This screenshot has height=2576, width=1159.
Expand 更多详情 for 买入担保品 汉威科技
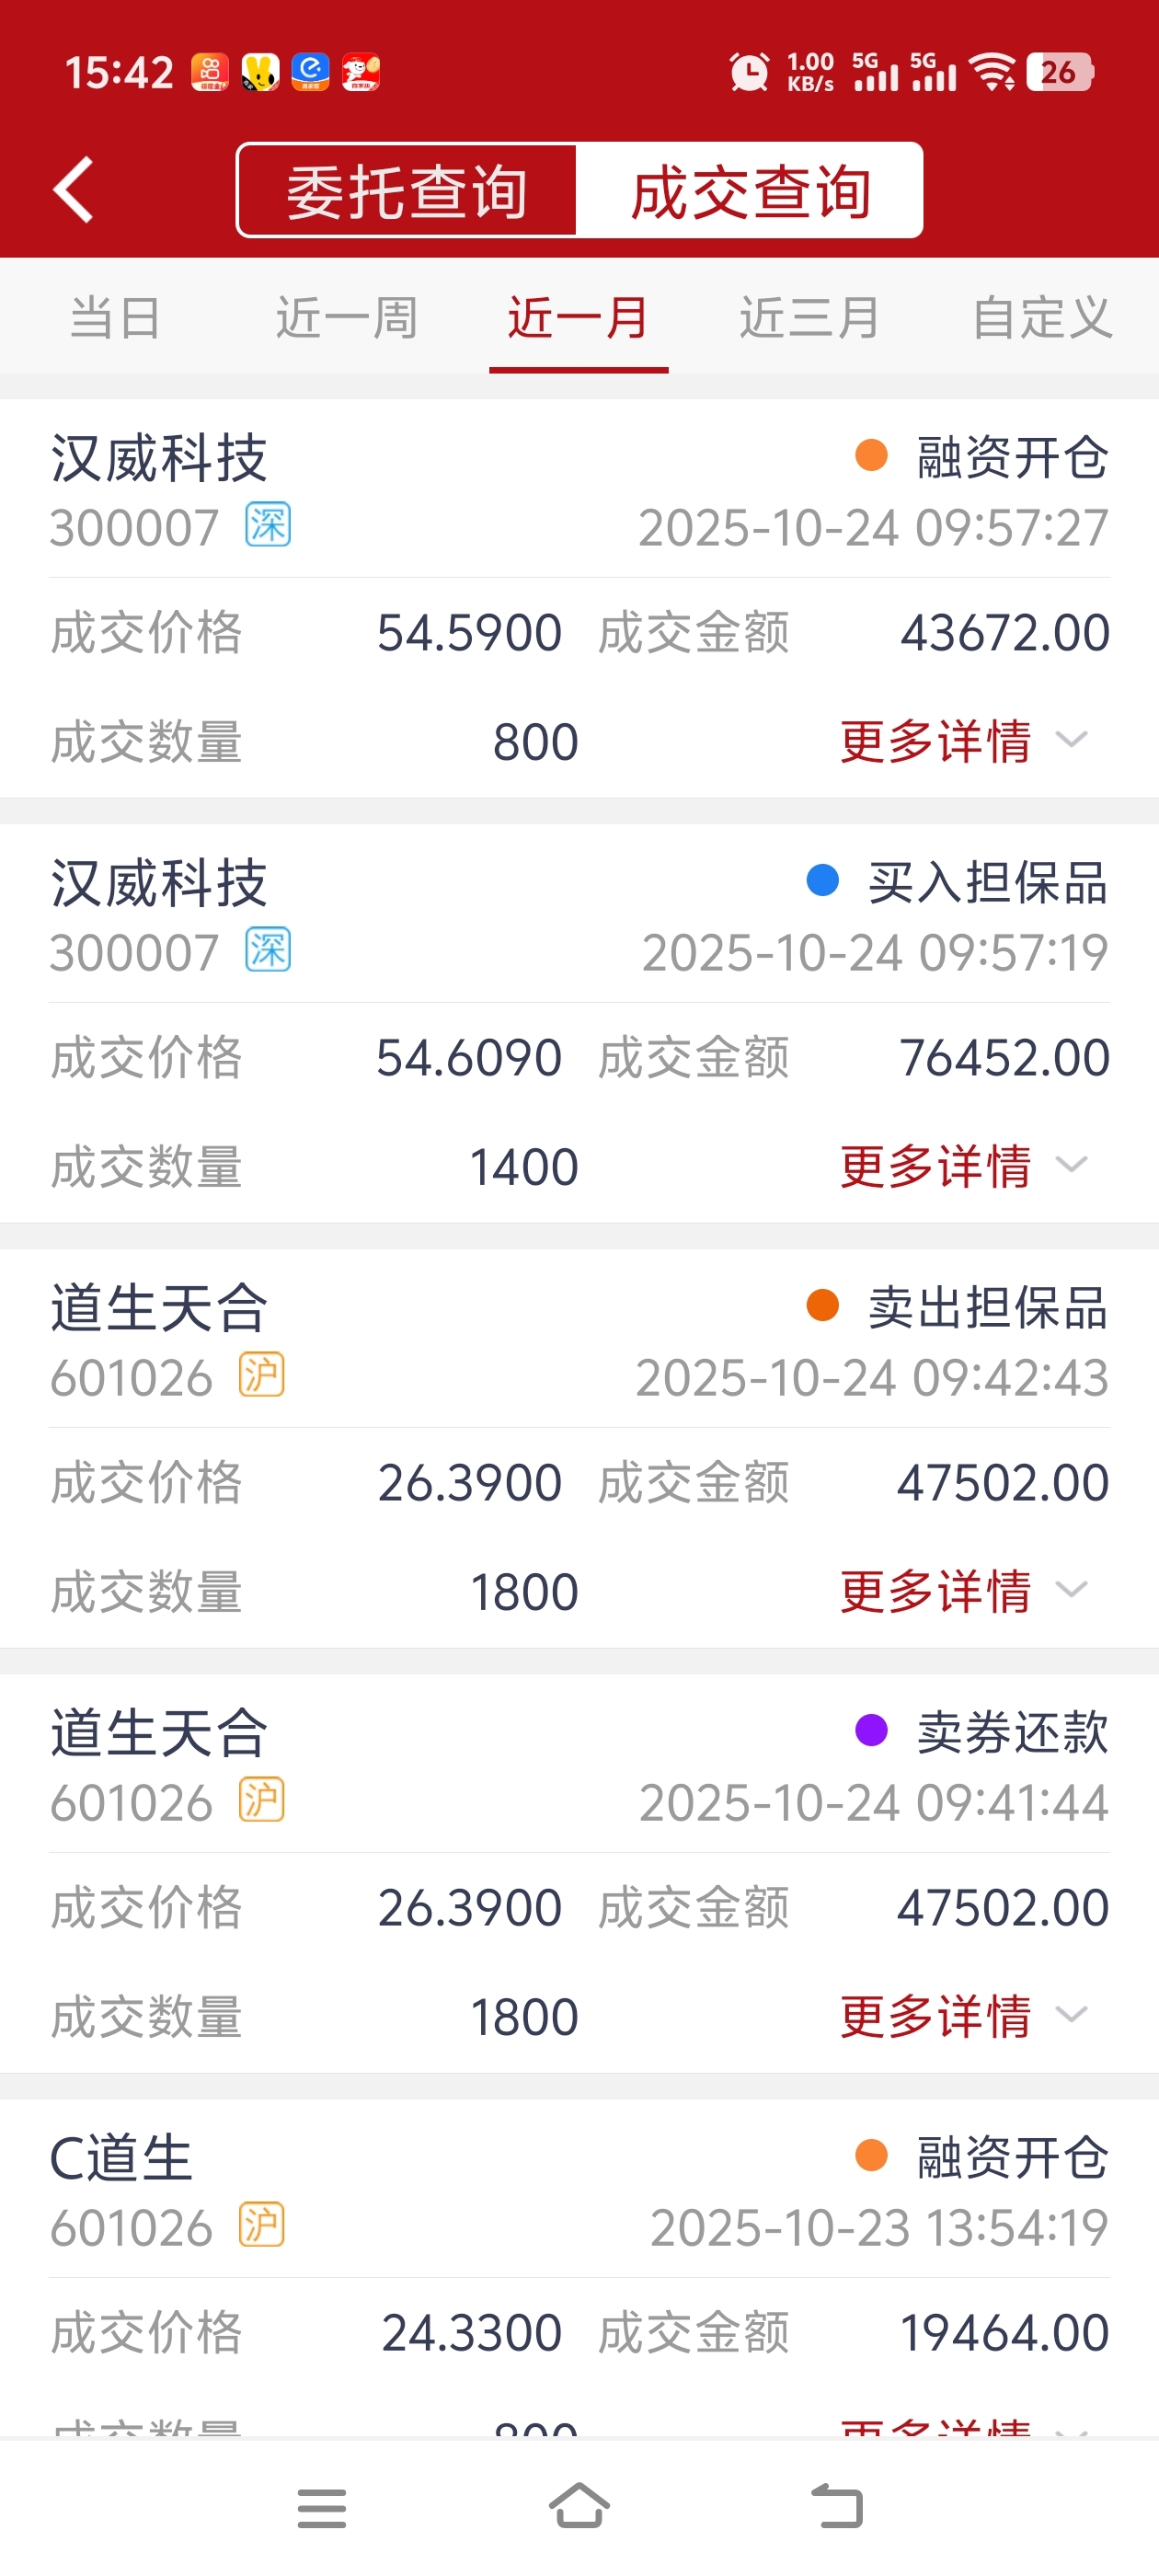pyautogui.click(x=962, y=1166)
